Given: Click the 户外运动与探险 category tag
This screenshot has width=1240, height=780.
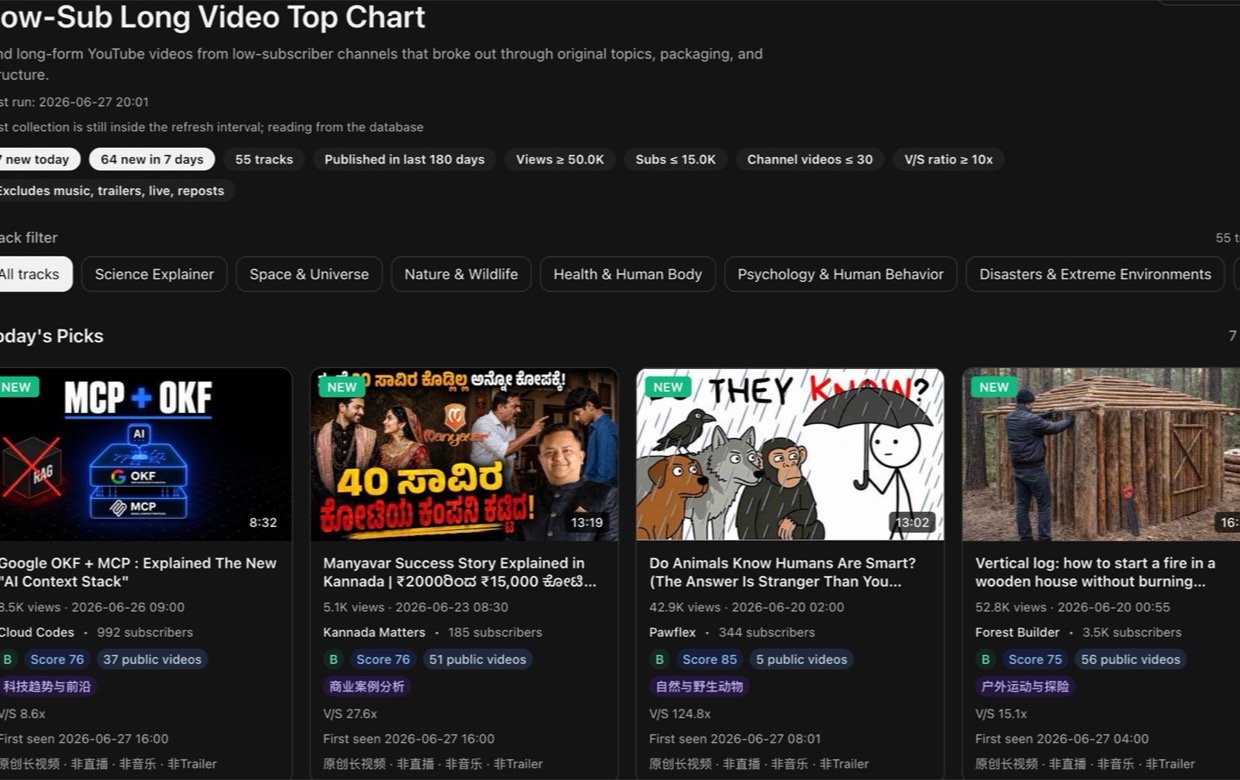Looking at the screenshot, I should 1025,686.
